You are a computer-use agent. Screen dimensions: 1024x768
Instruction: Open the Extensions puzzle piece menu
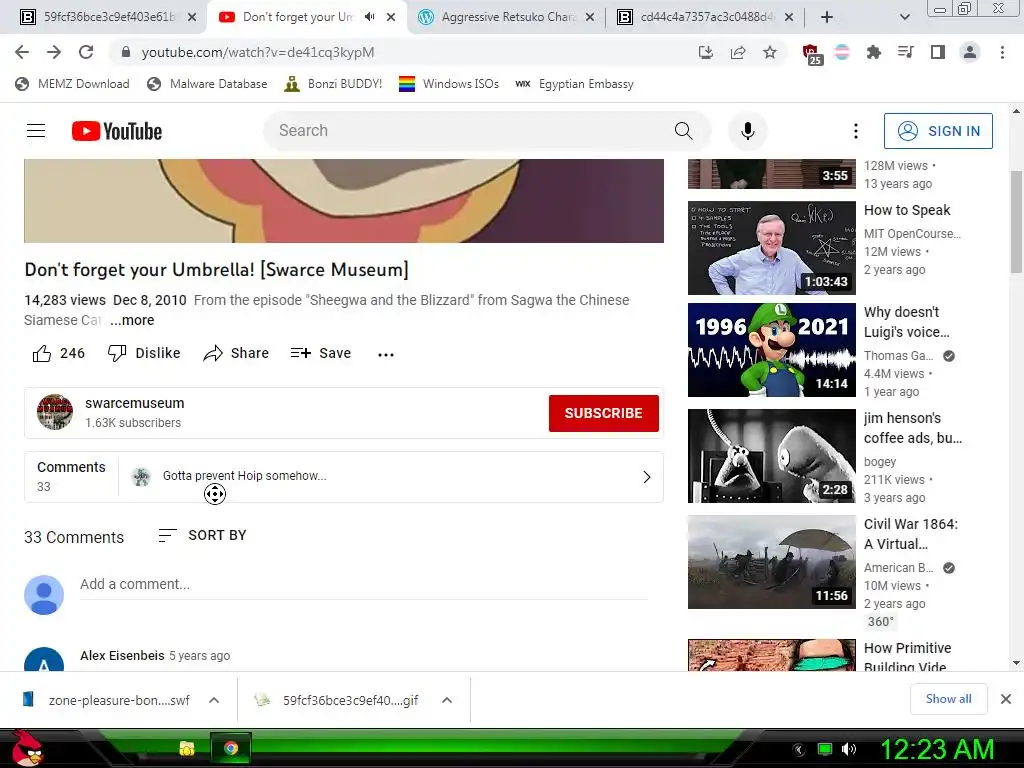click(x=874, y=52)
